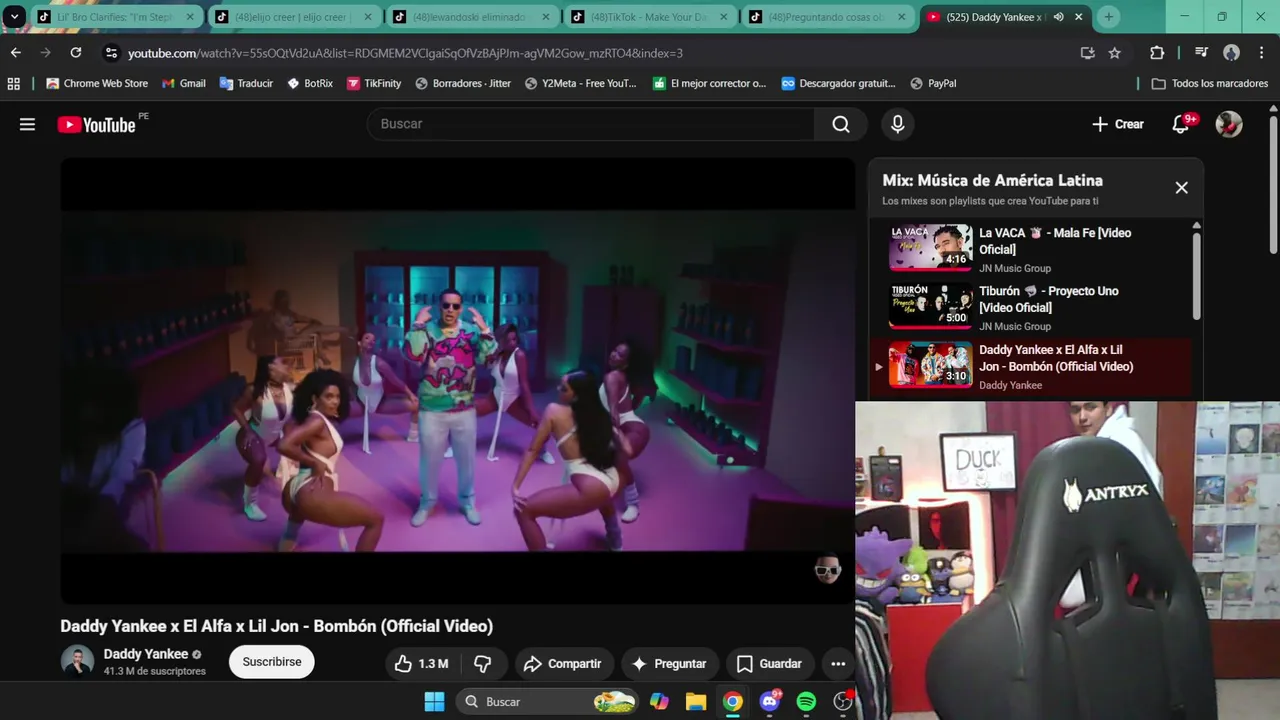Image resolution: width=1280 pixels, height=720 pixels.
Task: Click the install app icon in address bar
Action: coord(1087,53)
